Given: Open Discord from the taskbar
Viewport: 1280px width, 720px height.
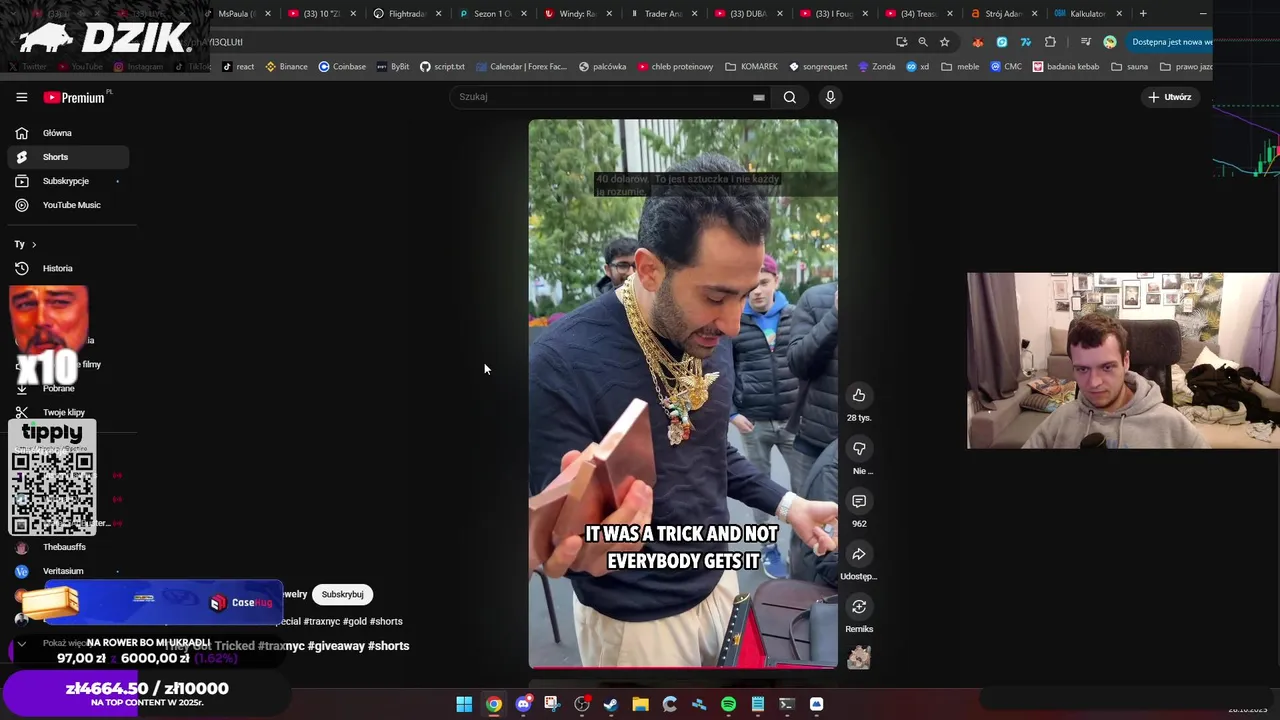Looking at the screenshot, I should (523, 704).
